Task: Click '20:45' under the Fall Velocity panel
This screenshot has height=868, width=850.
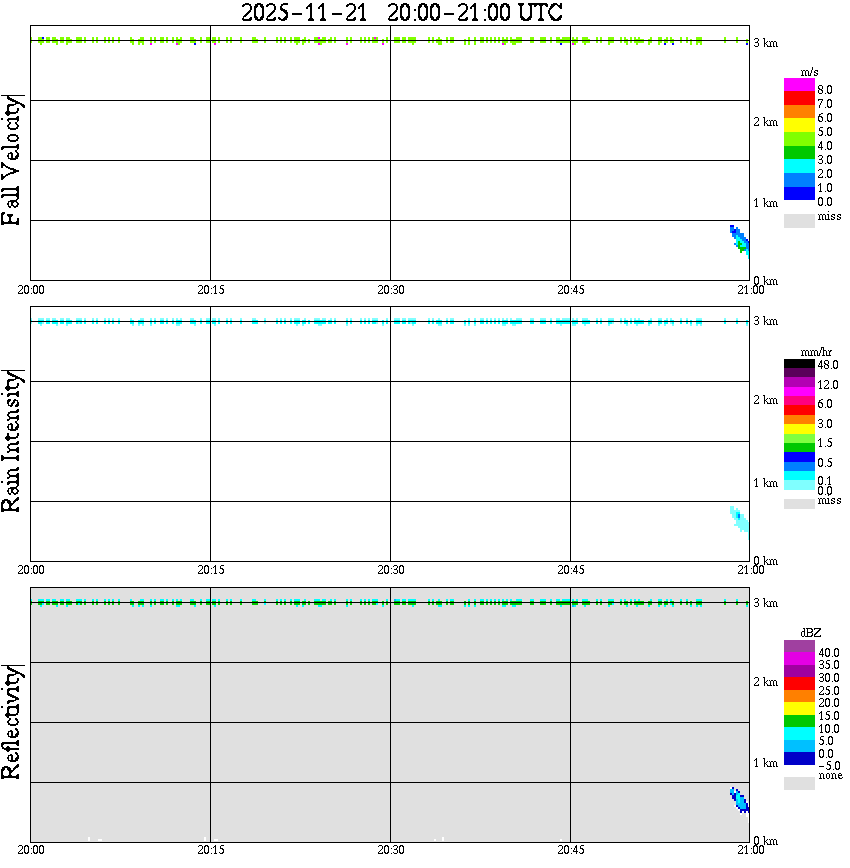Action: click(x=570, y=290)
